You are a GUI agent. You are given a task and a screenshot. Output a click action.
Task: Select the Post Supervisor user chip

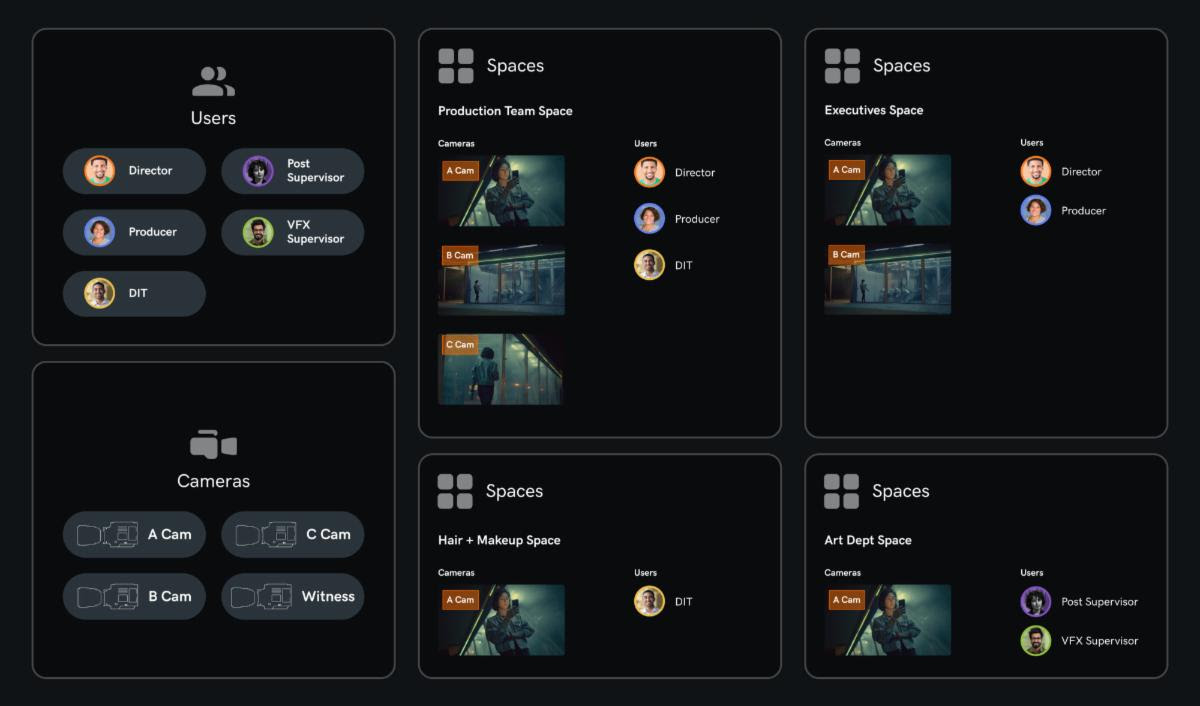click(292, 171)
